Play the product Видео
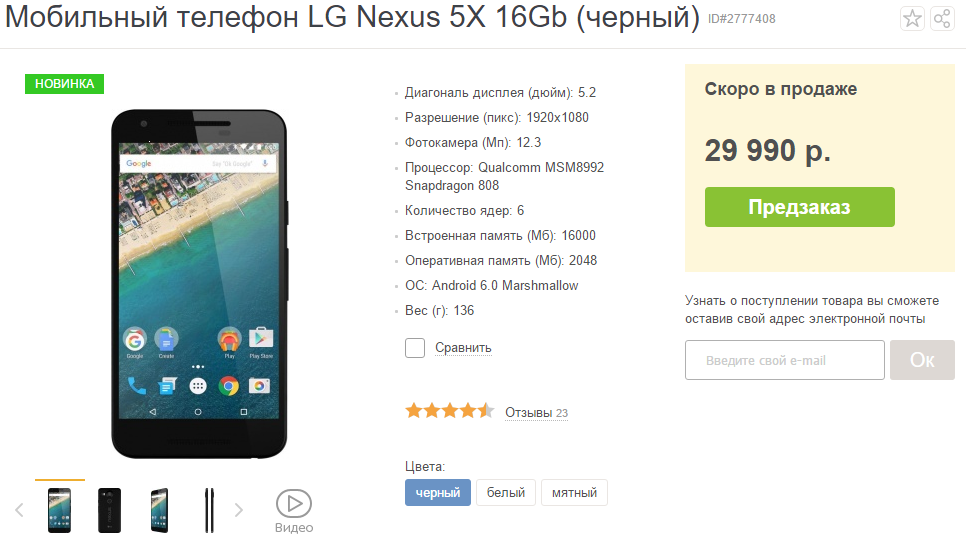This screenshot has height=544, width=966. 294,511
